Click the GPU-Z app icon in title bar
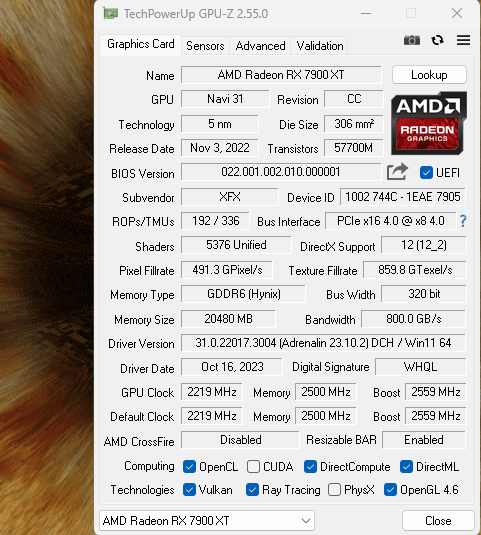The width and height of the screenshot is (481, 535). [x=111, y=14]
